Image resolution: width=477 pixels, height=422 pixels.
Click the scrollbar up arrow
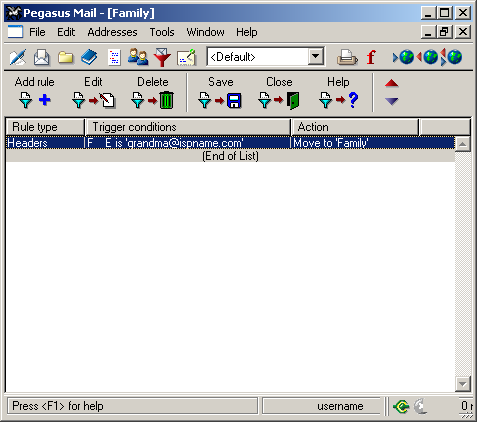(x=463, y=144)
